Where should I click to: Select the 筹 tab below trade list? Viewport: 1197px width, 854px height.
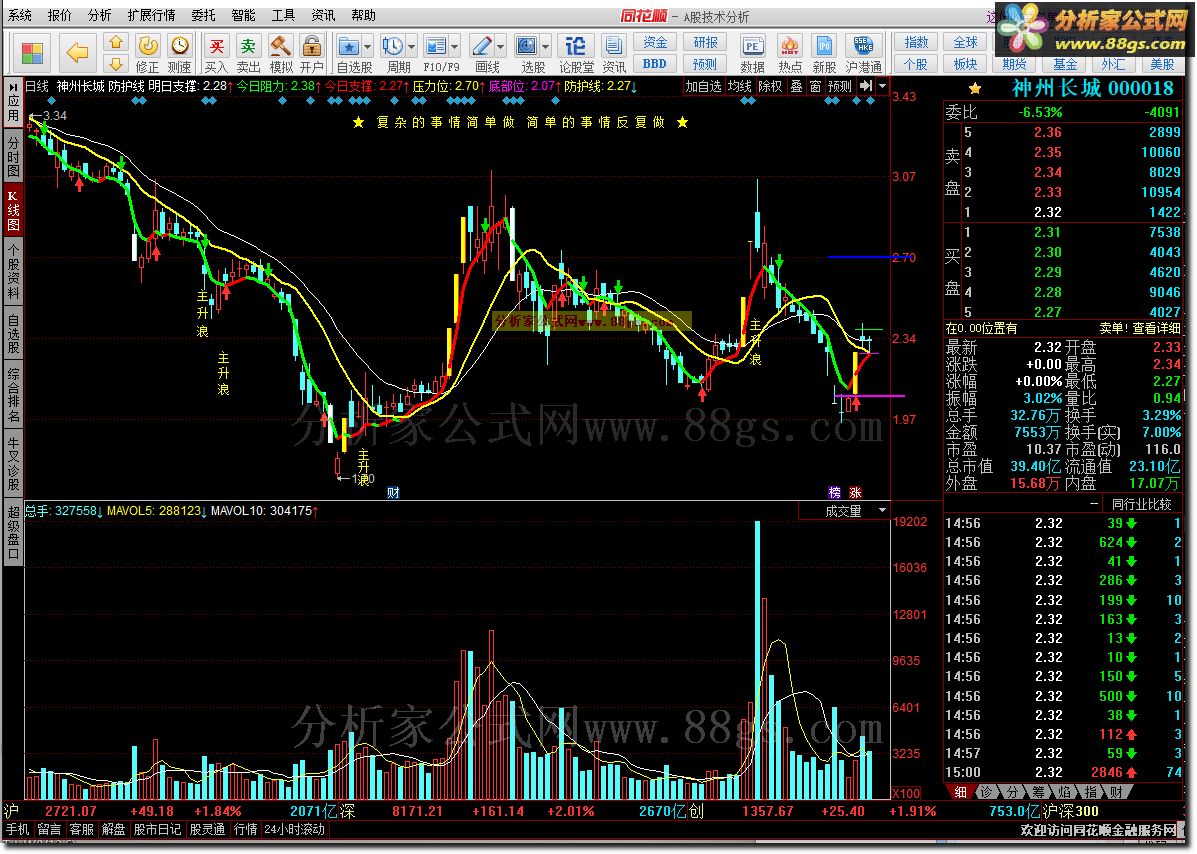coord(1037,792)
